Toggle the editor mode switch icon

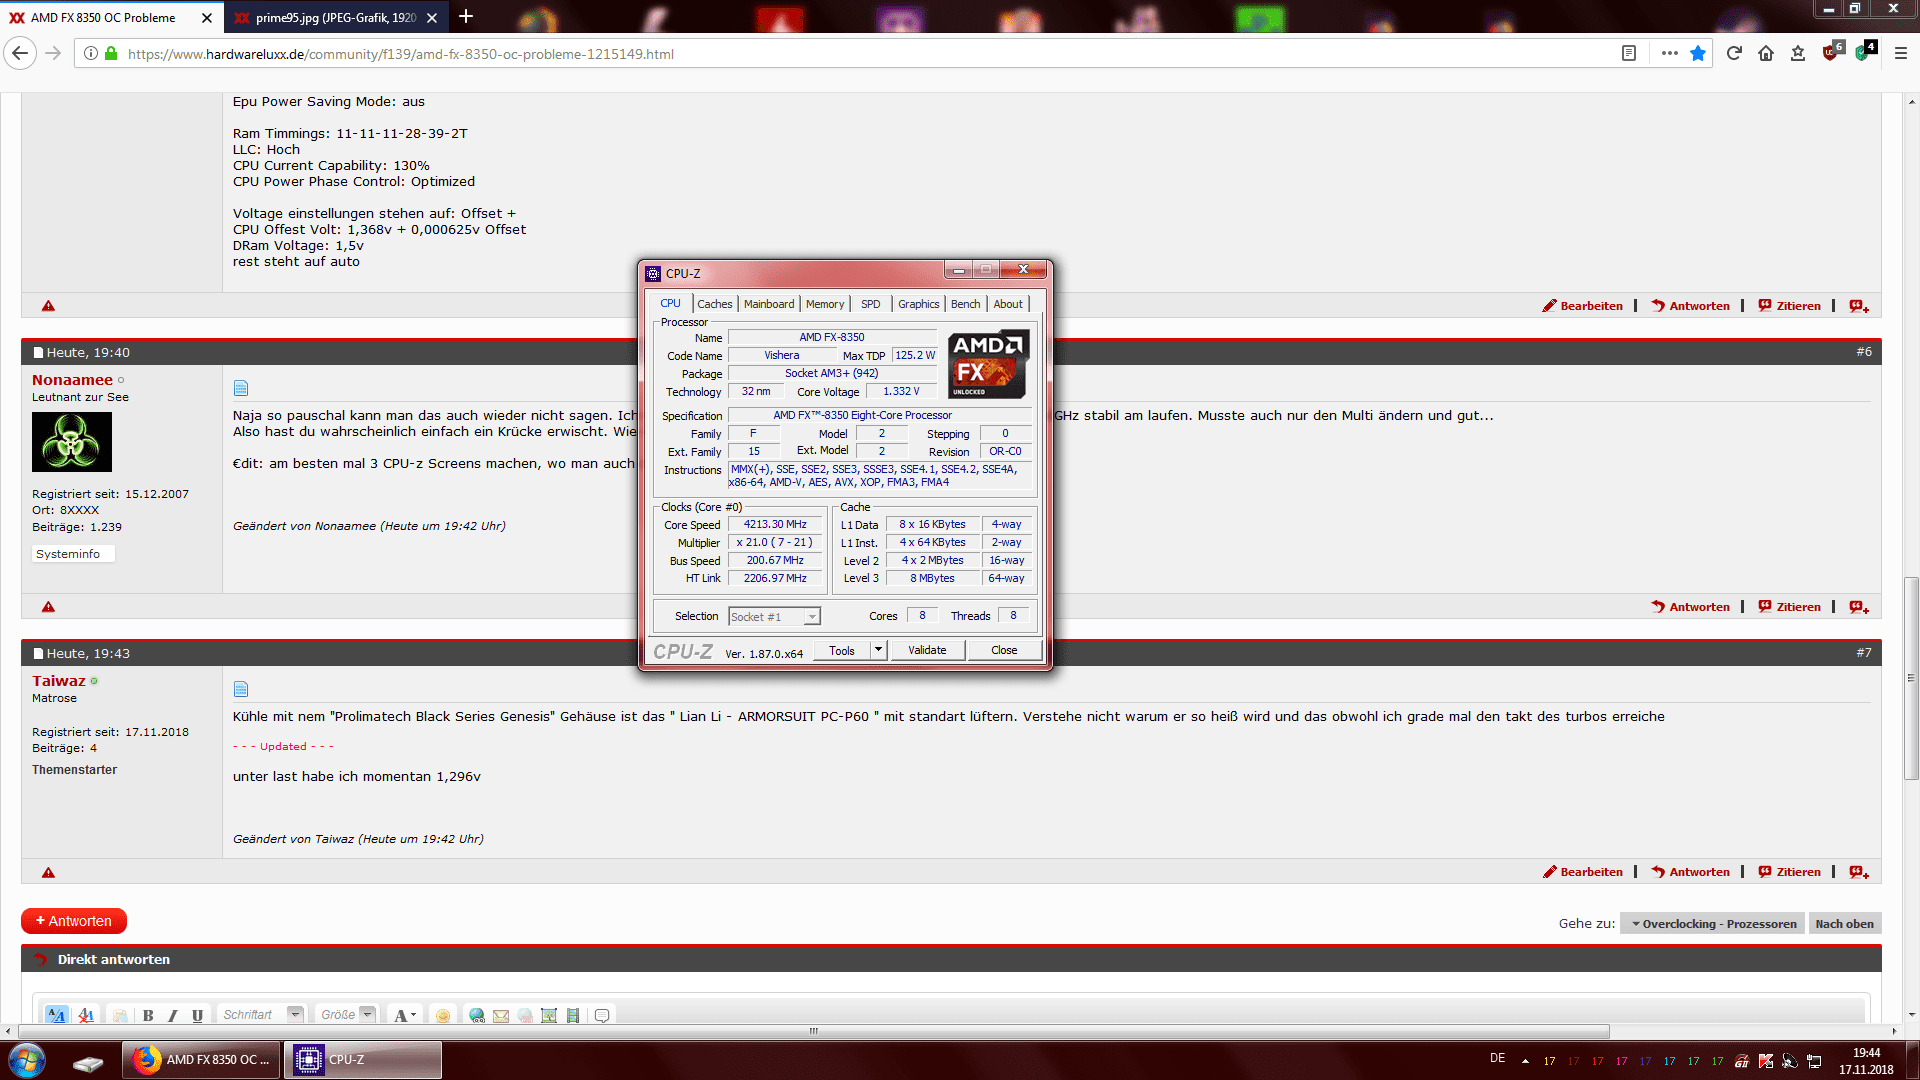point(57,1015)
